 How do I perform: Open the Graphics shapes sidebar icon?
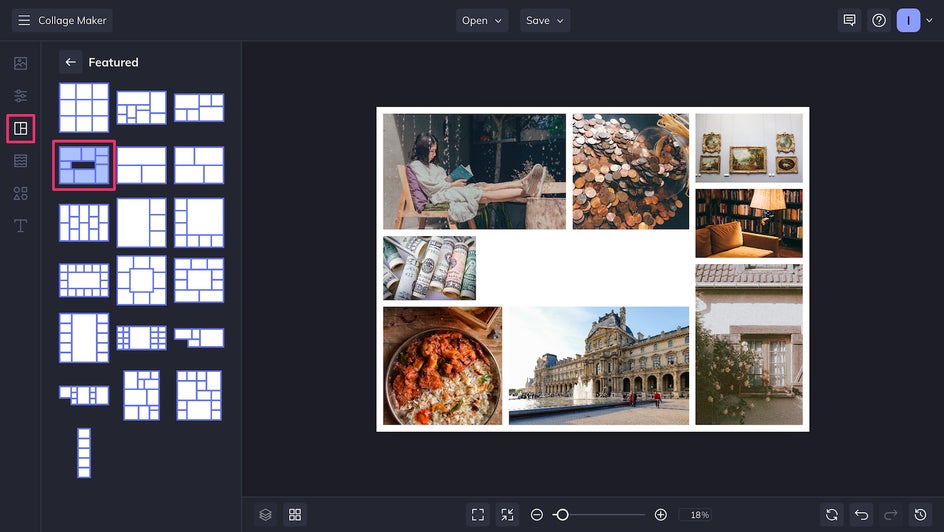(x=20, y=193)
